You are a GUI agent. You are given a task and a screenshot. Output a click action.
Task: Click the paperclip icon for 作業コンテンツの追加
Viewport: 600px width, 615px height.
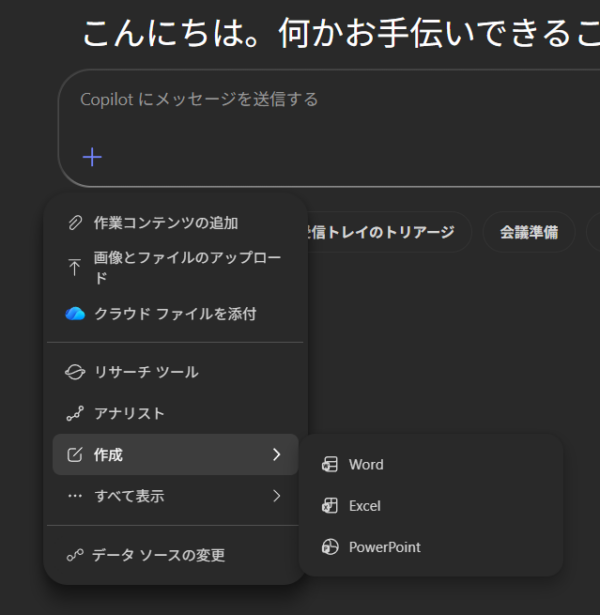click(x=75, y=223)
